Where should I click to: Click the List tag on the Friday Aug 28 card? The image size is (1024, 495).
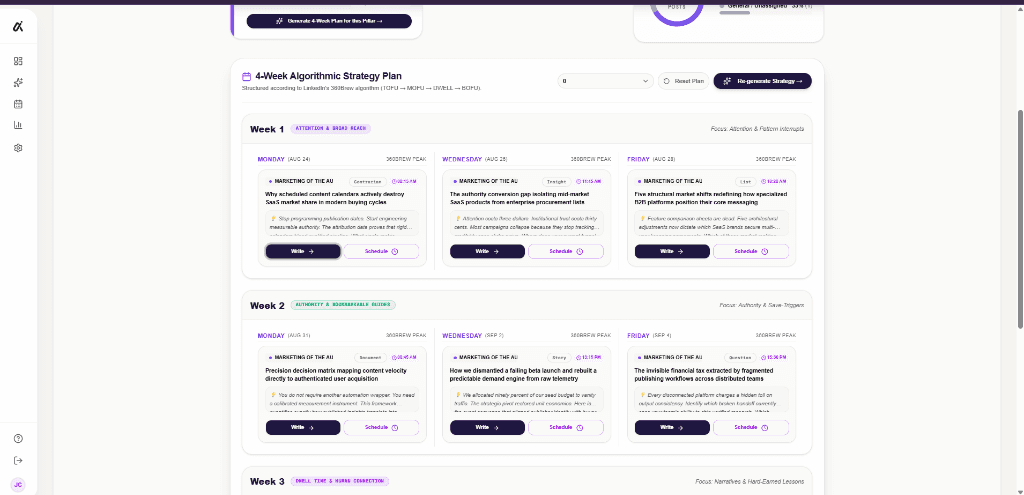tap(745, 182)
